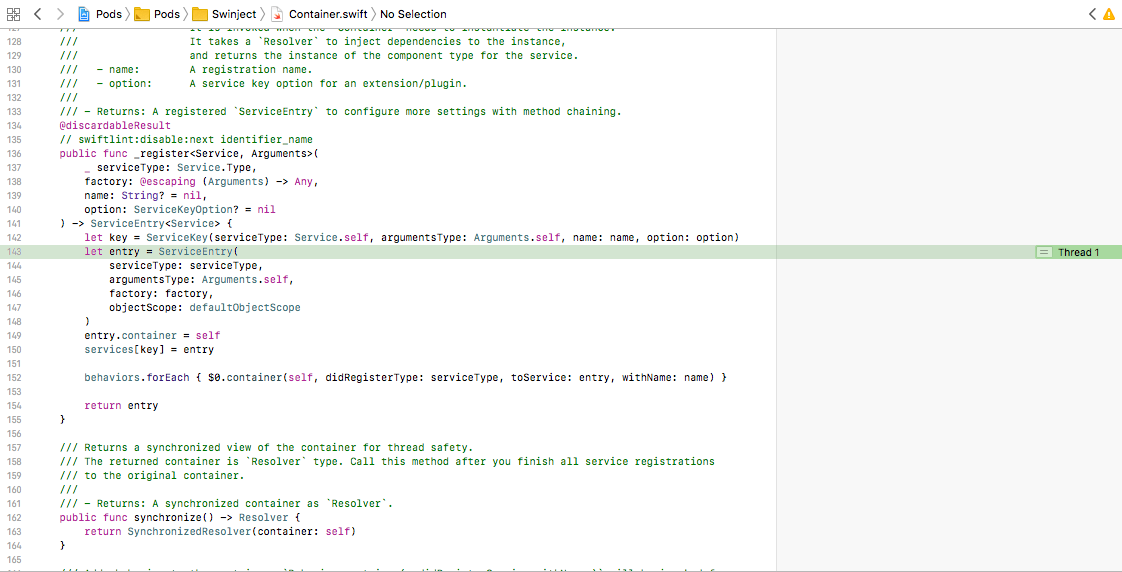
Task: Click 'factory: factory,' on line 146
Action: tap(161, 294)
